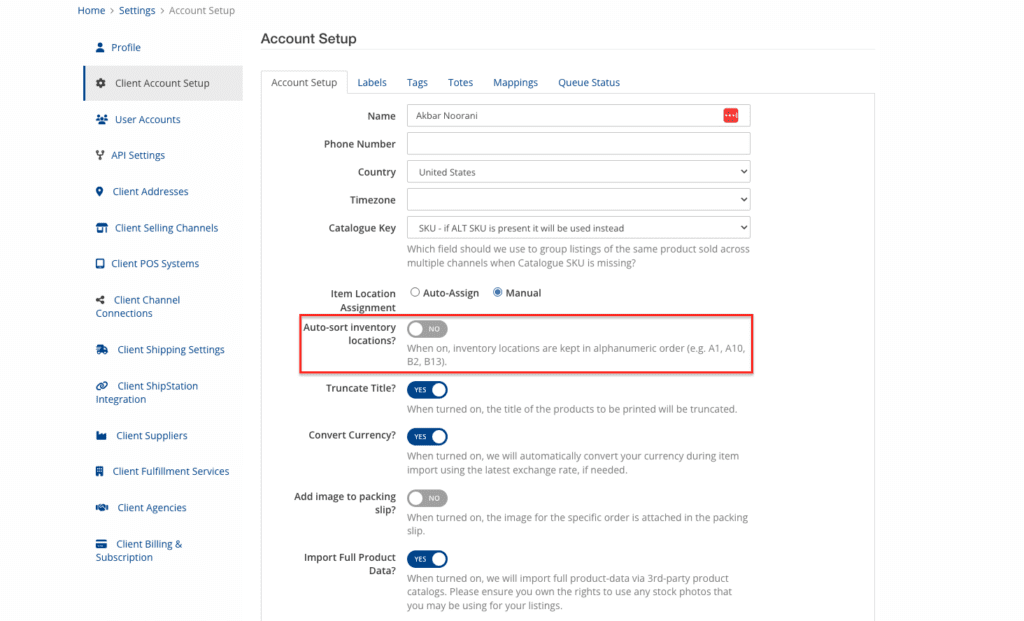1024x621 pixels.
Task: Turn off the Truncate Title toggle
Action: (427, 390)
